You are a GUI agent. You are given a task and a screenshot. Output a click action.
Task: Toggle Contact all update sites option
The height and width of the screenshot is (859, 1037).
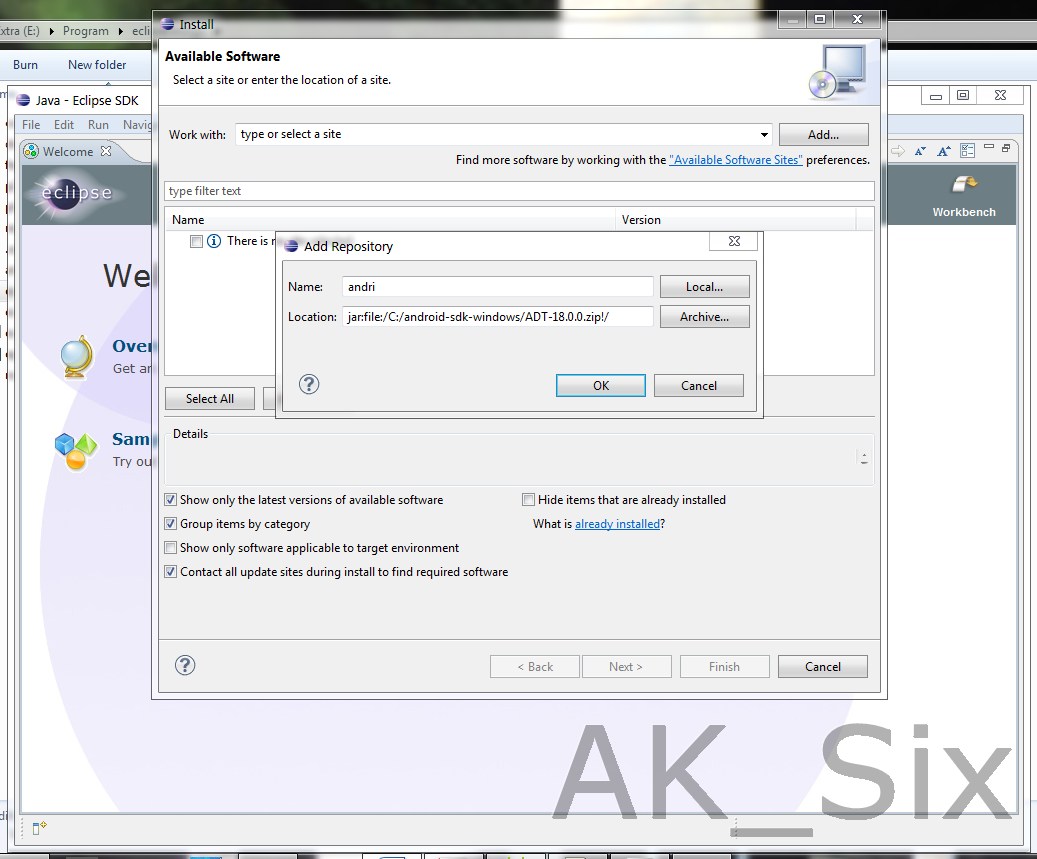pyautogui.click(x=171, y=572)
